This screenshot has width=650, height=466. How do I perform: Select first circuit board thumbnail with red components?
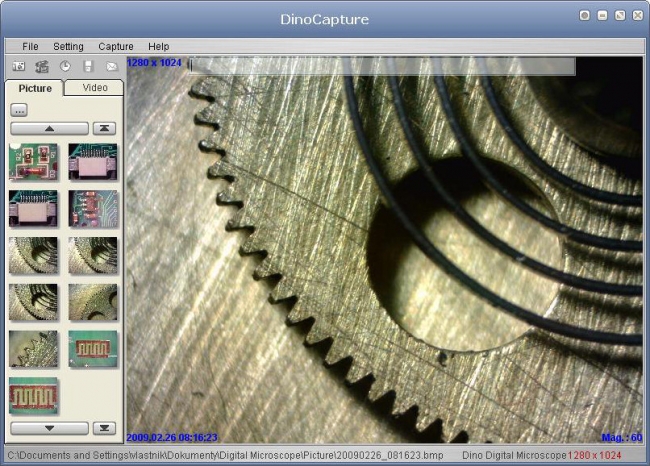pos(33,162)
